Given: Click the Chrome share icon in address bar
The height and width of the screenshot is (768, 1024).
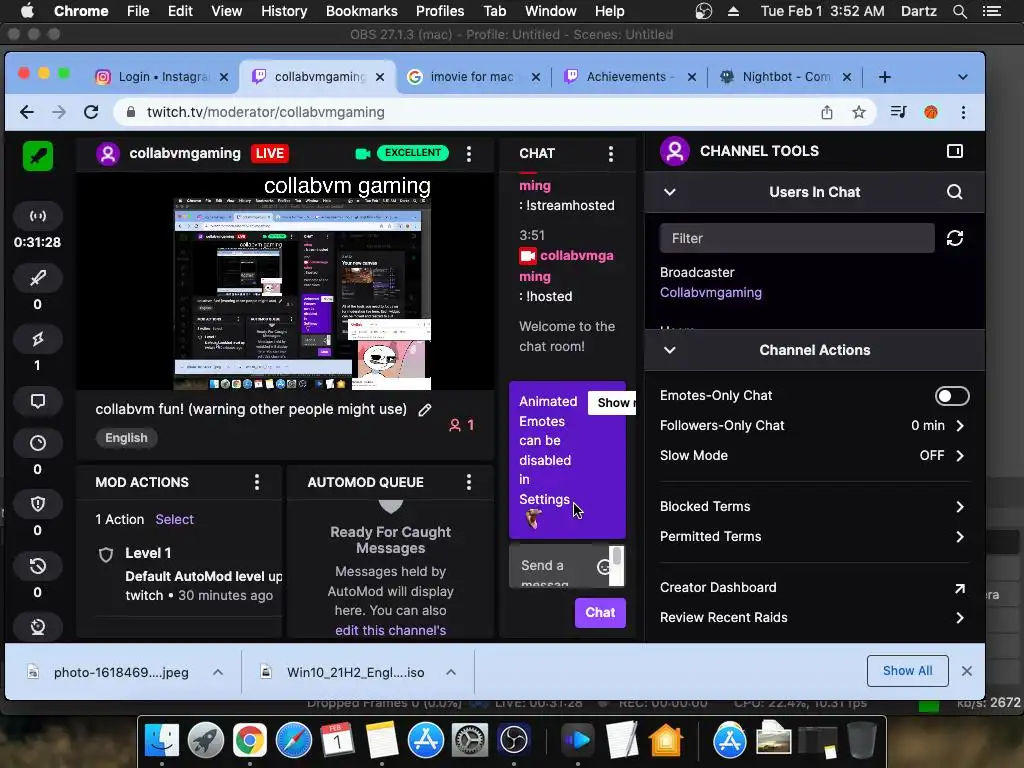Looking at the screenshot, I should click(827, 112).
